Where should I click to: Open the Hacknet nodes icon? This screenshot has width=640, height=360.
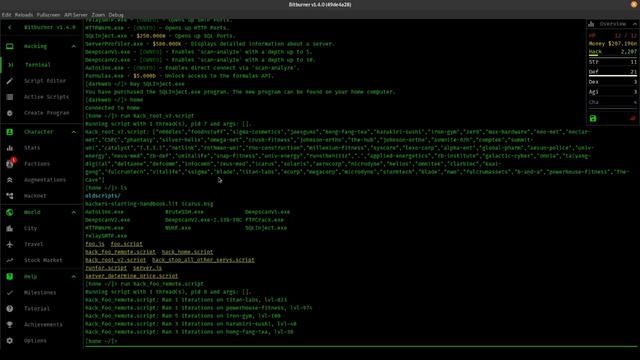(10, 196)
